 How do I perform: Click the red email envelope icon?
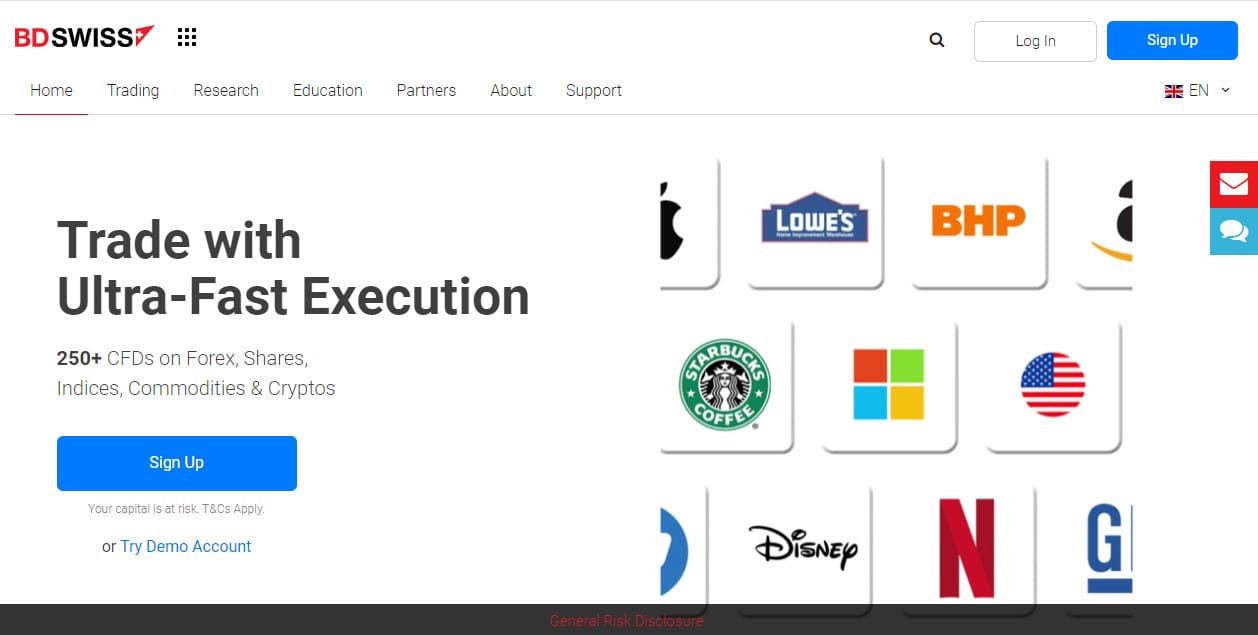click(x=1233, y=184)
